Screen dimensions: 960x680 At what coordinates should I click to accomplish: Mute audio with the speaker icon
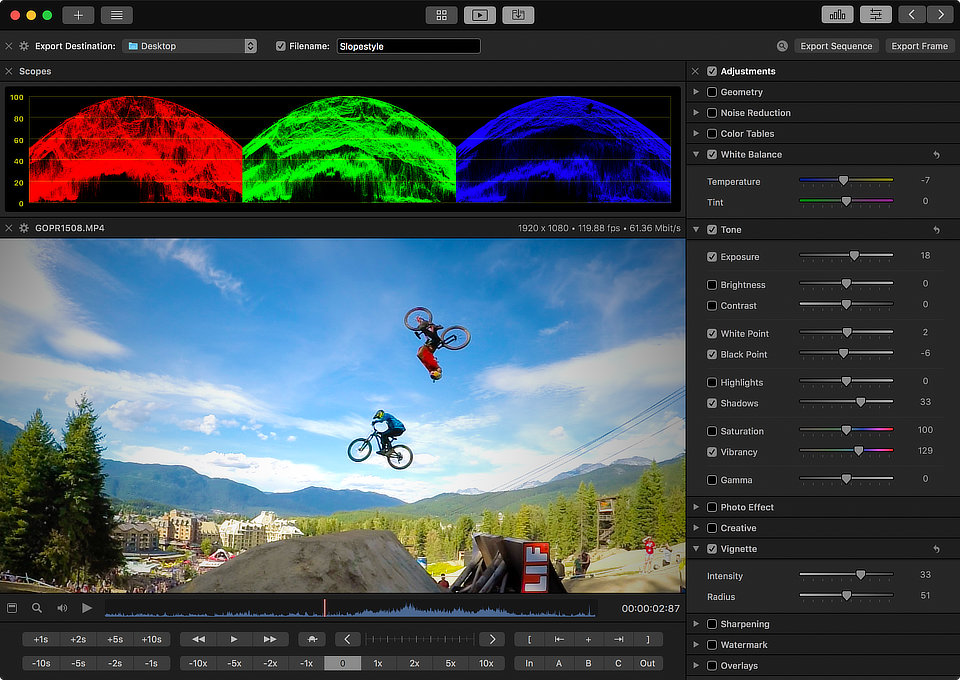tap(62, 608)
